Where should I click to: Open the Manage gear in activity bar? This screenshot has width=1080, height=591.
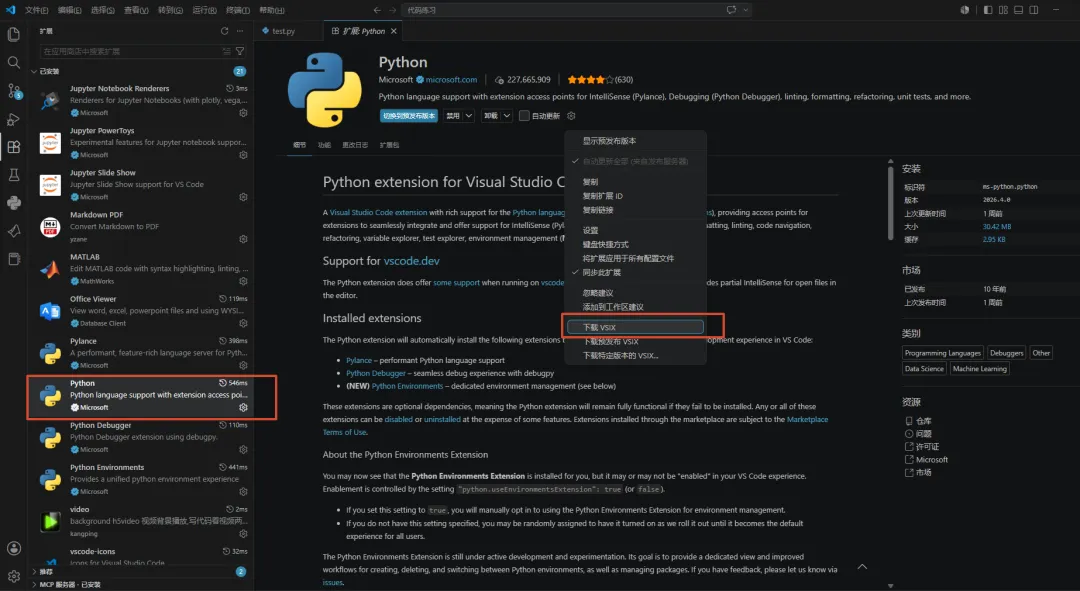13,576
